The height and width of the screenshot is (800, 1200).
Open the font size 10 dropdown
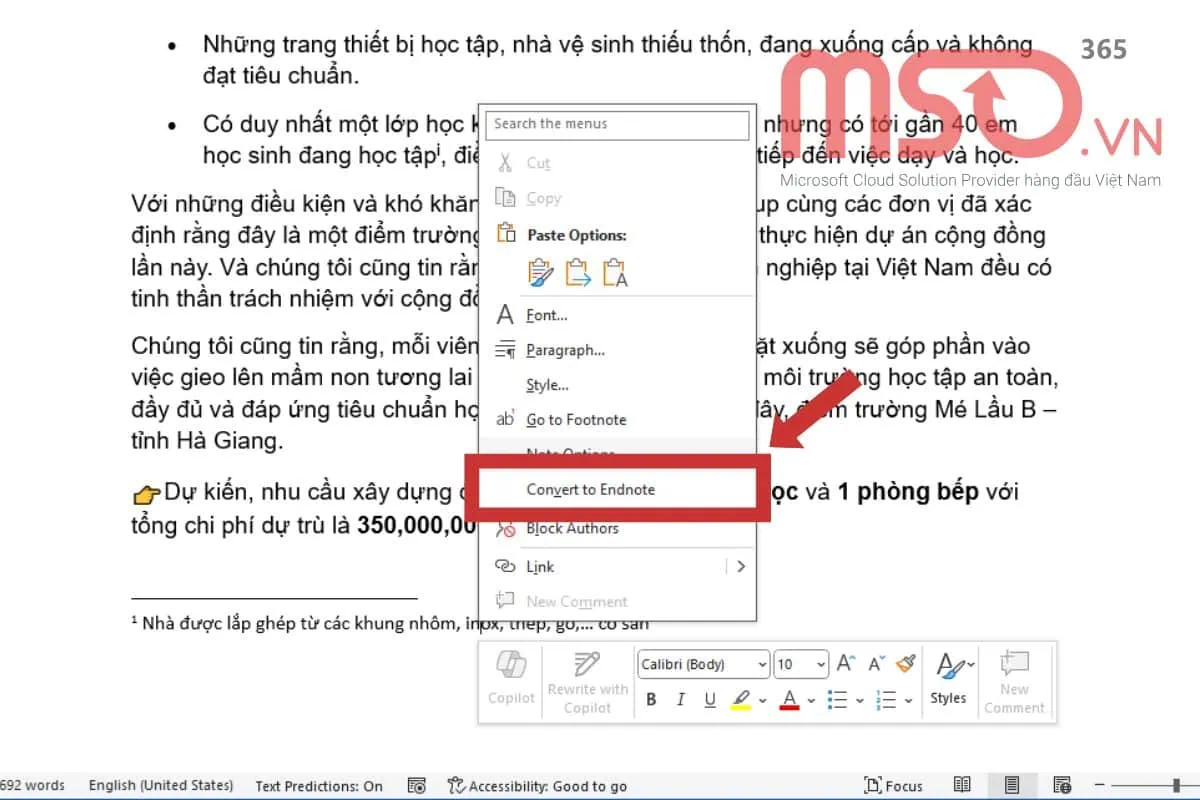point(801,664)
